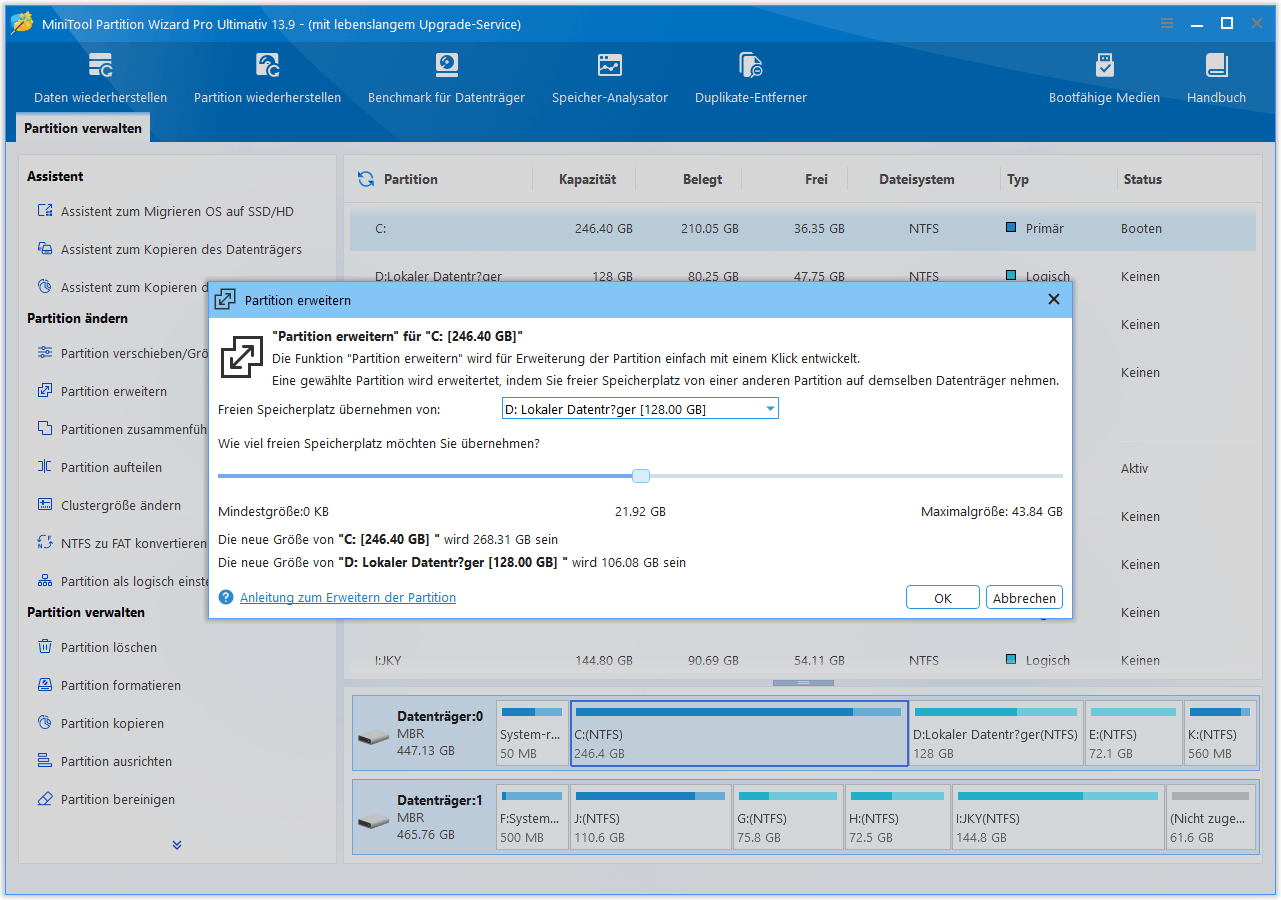The image size is (1281, 900).
Task: Click the help question mark icon in dialog
Action: click(x=226, y=597)
